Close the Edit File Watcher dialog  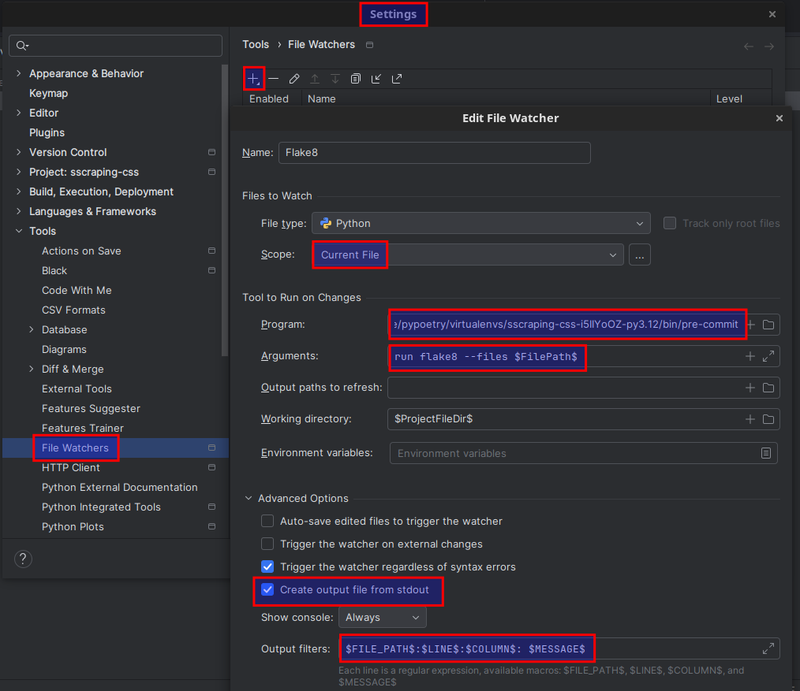tap(779, 118)
